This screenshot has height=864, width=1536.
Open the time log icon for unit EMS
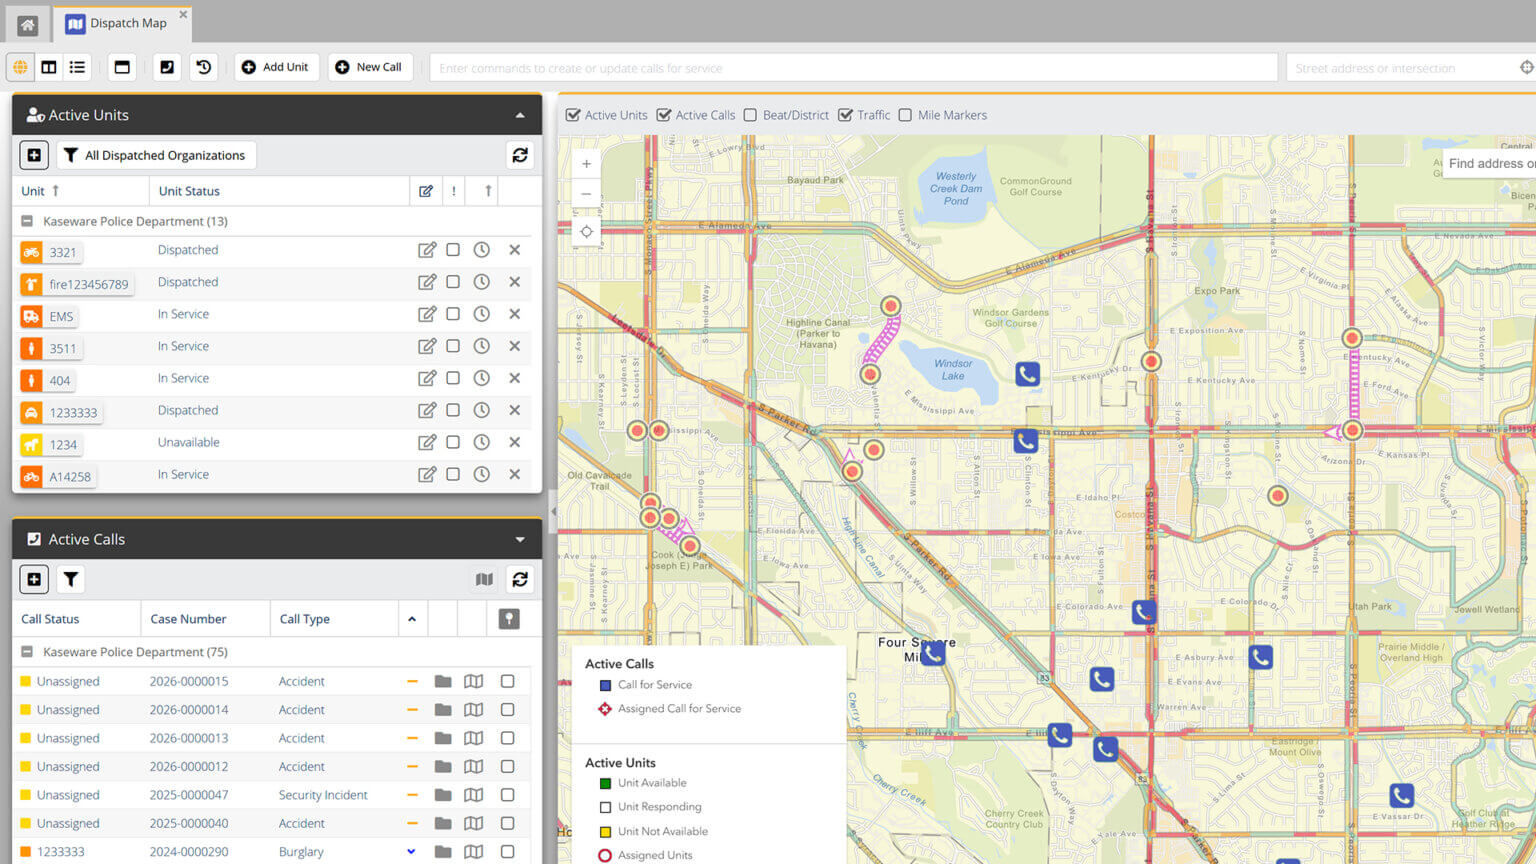pyautogui.click(x=481, y=314)
